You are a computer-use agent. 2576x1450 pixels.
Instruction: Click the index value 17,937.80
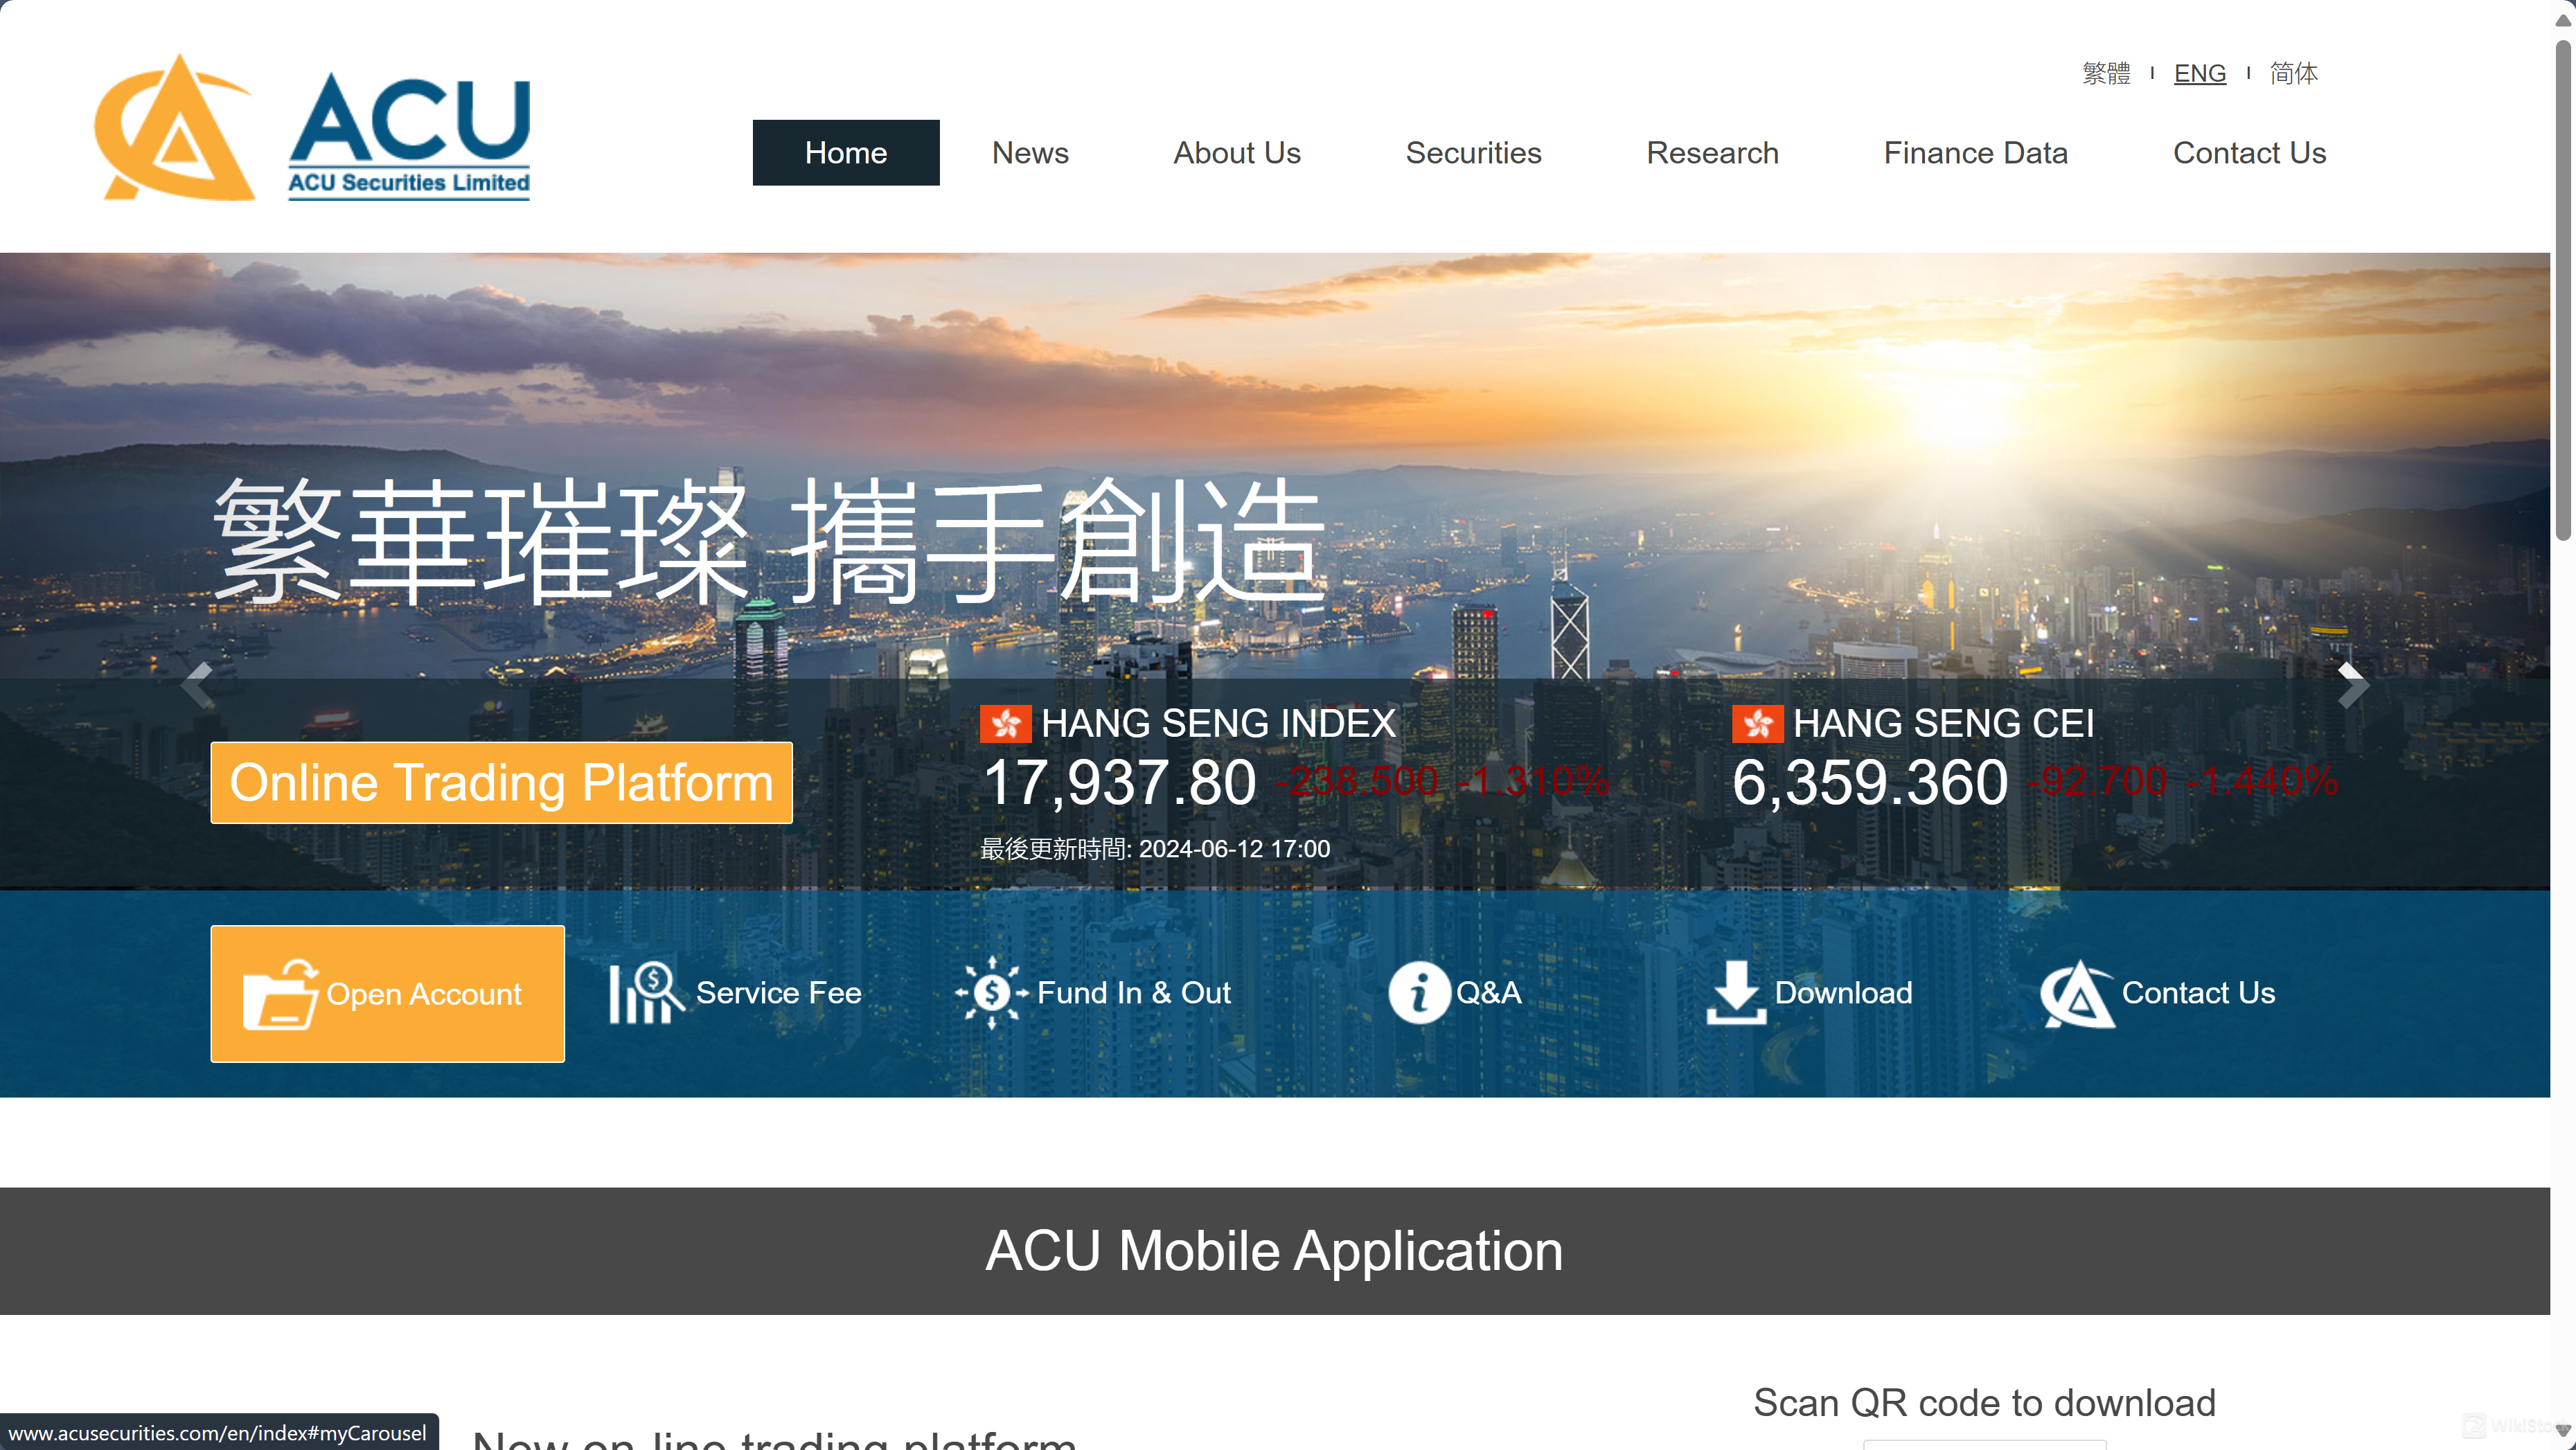(1119, 782)
